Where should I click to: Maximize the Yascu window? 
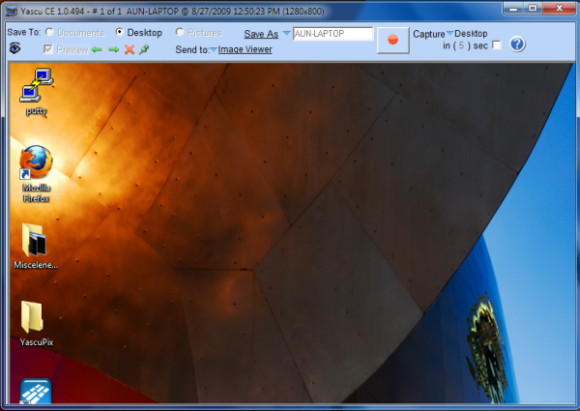point(533,9)
